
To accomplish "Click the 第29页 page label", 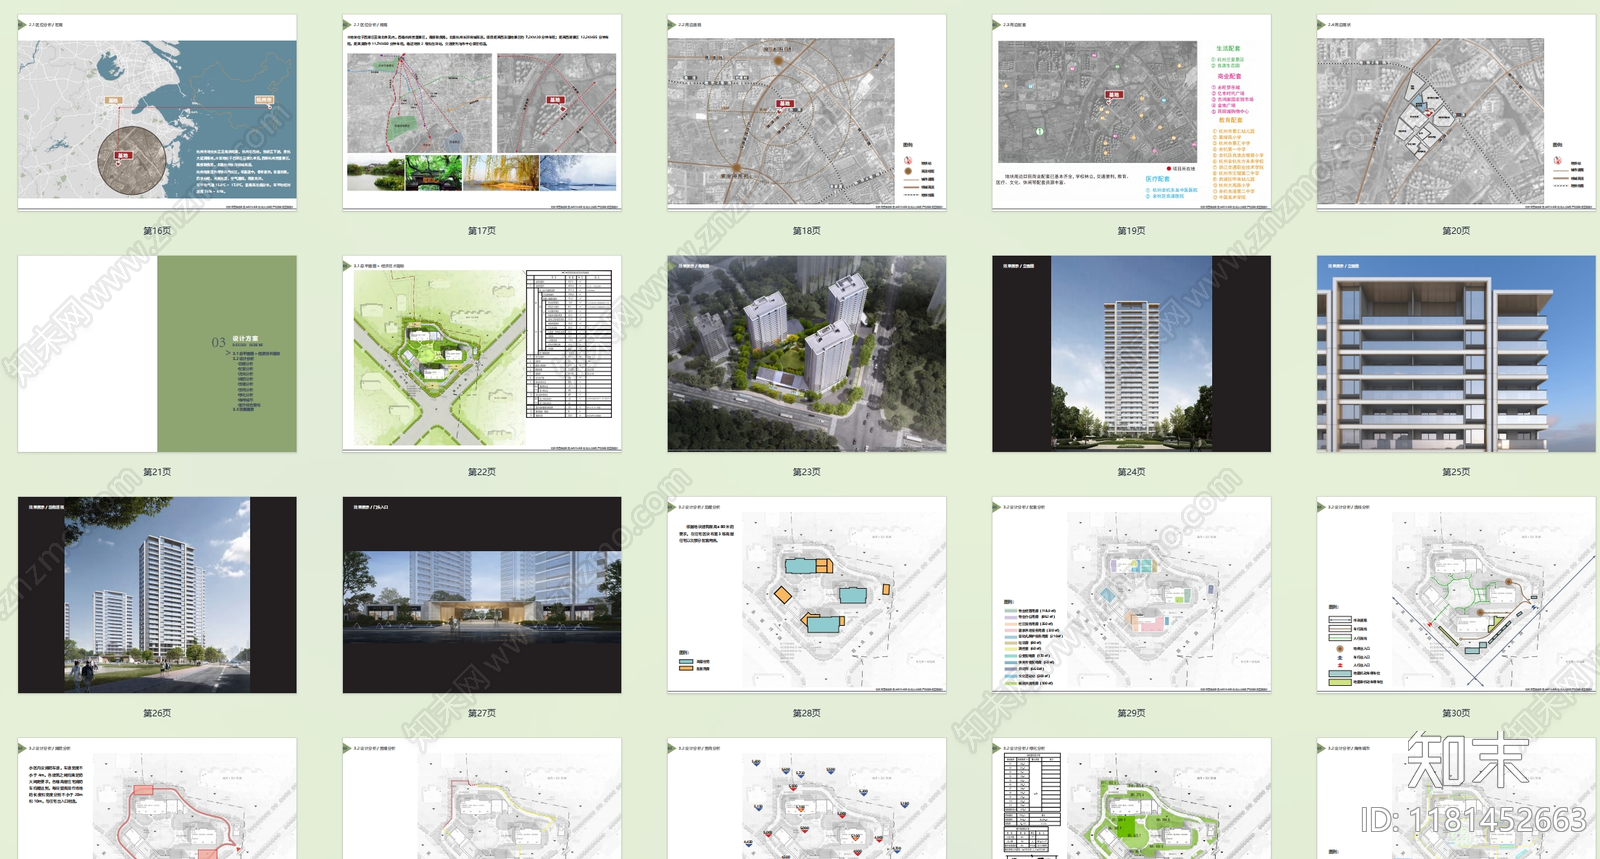I will tap(1131, 714).
